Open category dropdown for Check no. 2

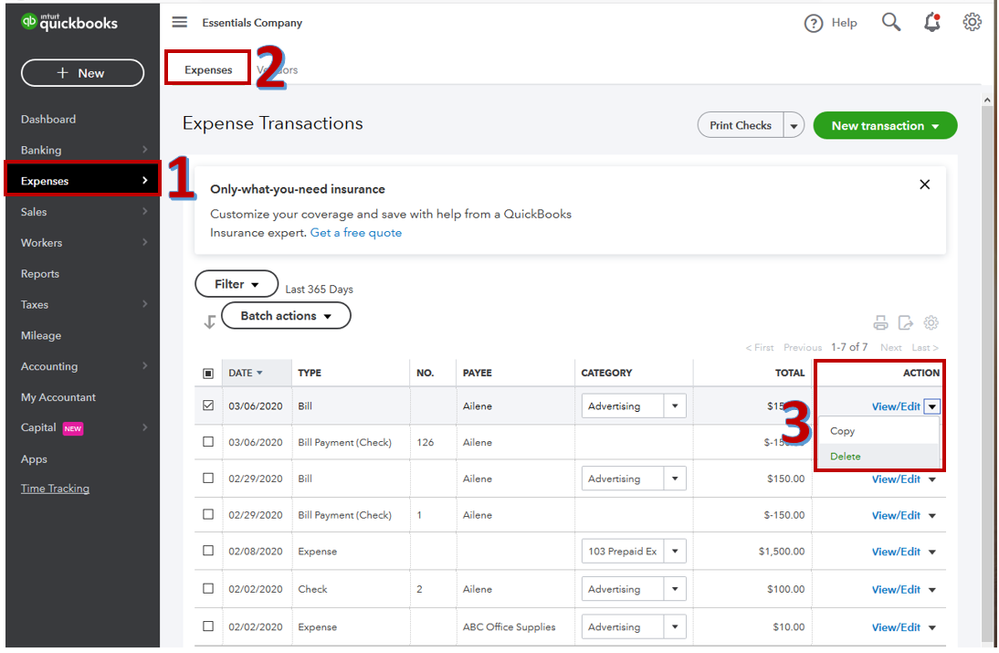click(x=675, y=589)
